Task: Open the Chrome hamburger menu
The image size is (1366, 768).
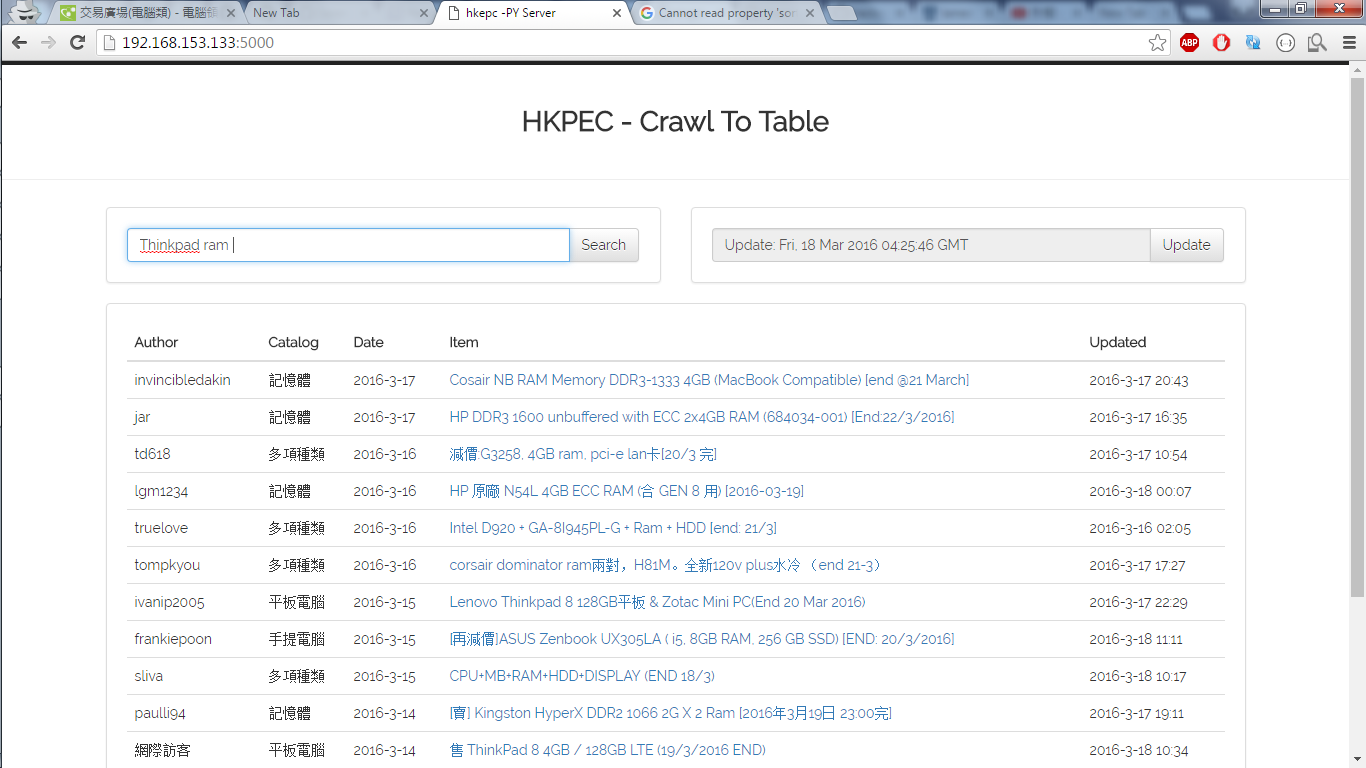Action: coord(1348,42)
